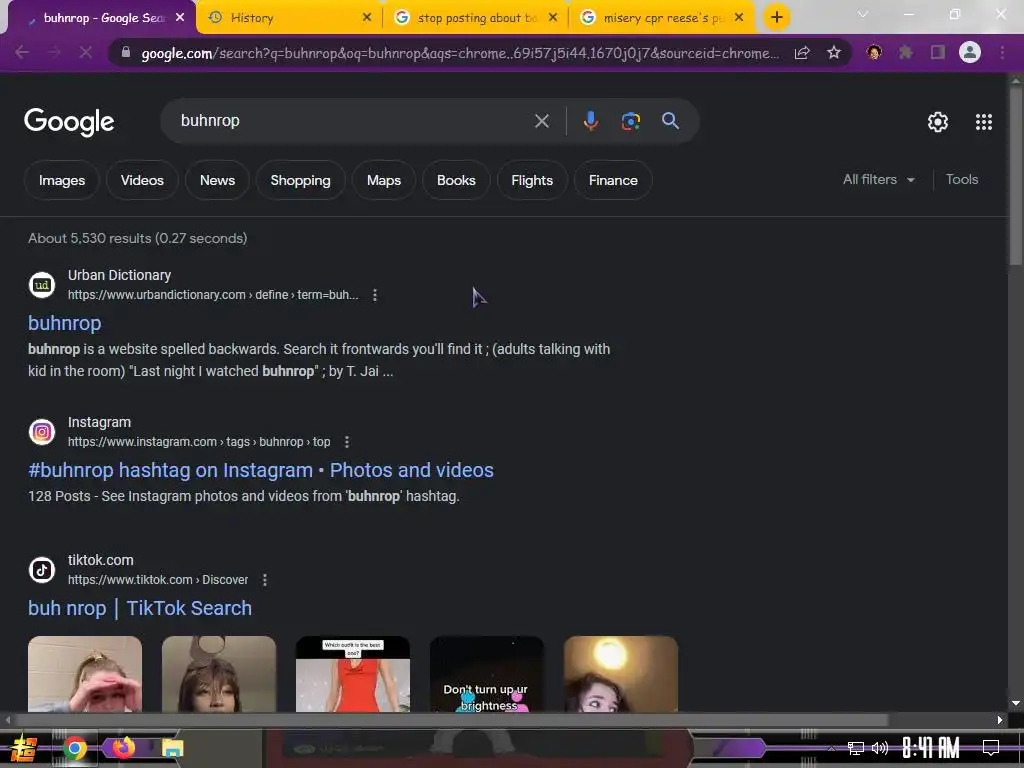Image resolution: width=1024 pixels, height=768 pixels.
Task: Switch to the 'stop posting about' tab
Action: (x=476, y=18)
